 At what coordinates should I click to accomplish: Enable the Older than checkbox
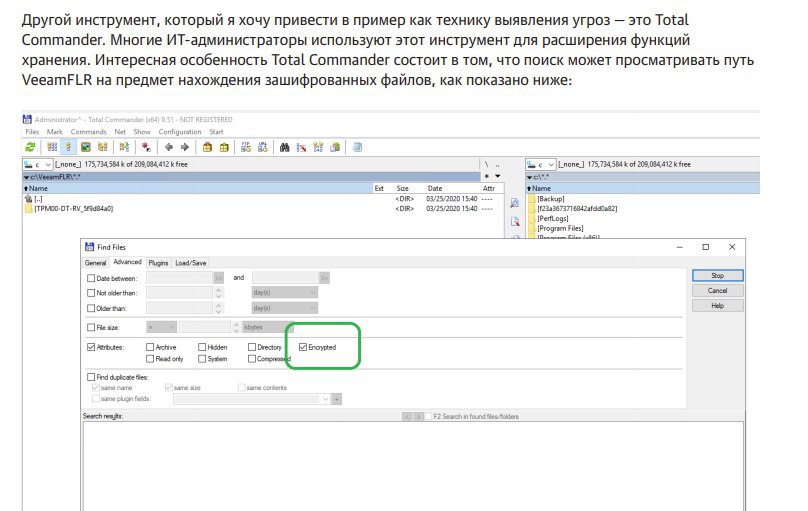click(91, 309)
